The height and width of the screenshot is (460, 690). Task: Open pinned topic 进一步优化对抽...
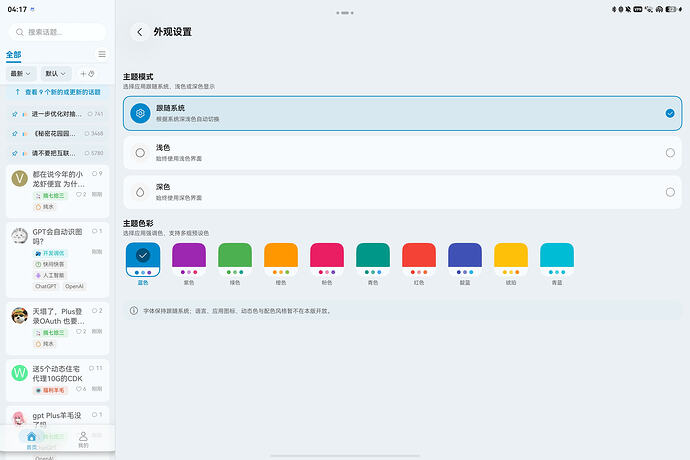(57, 114)
